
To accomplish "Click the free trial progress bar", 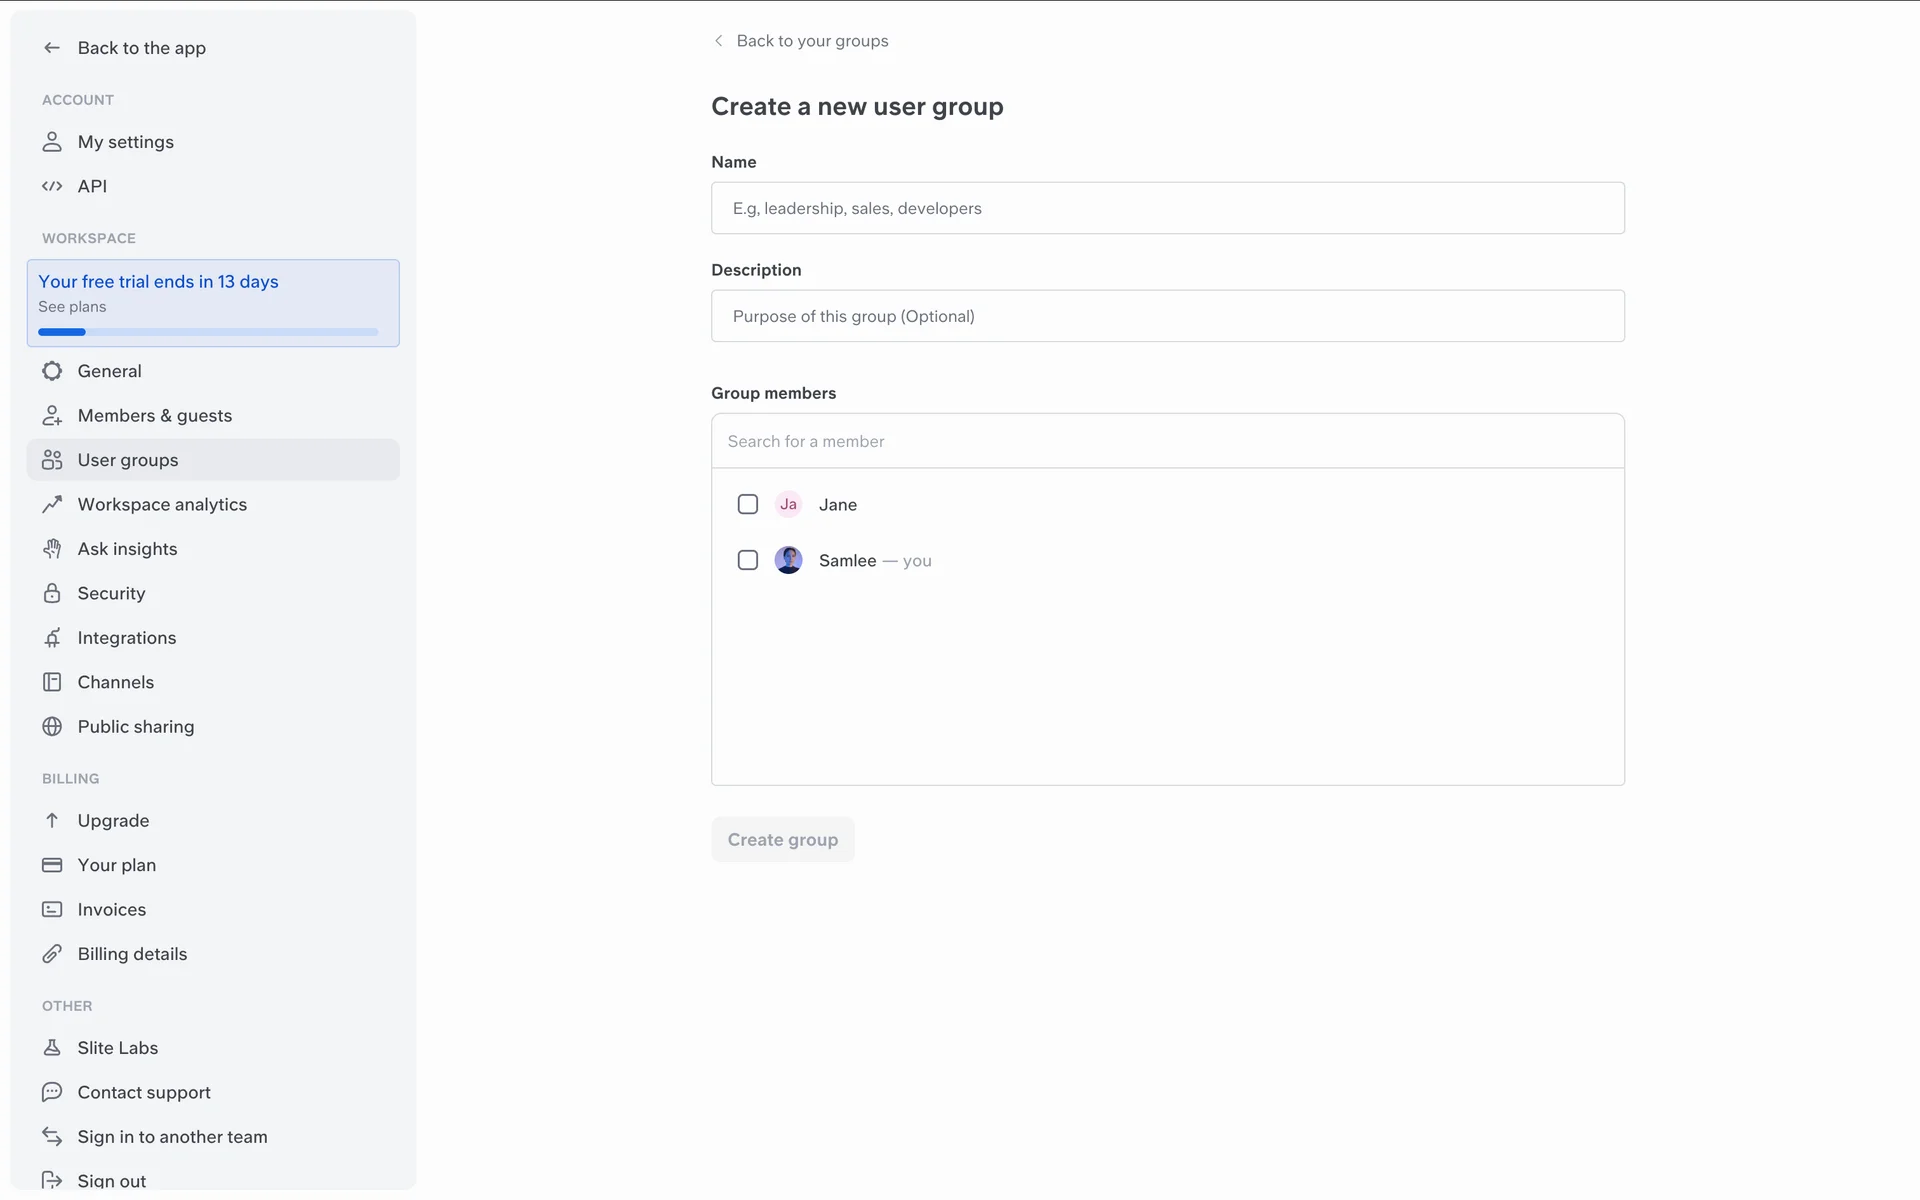I will pos(208,332).
